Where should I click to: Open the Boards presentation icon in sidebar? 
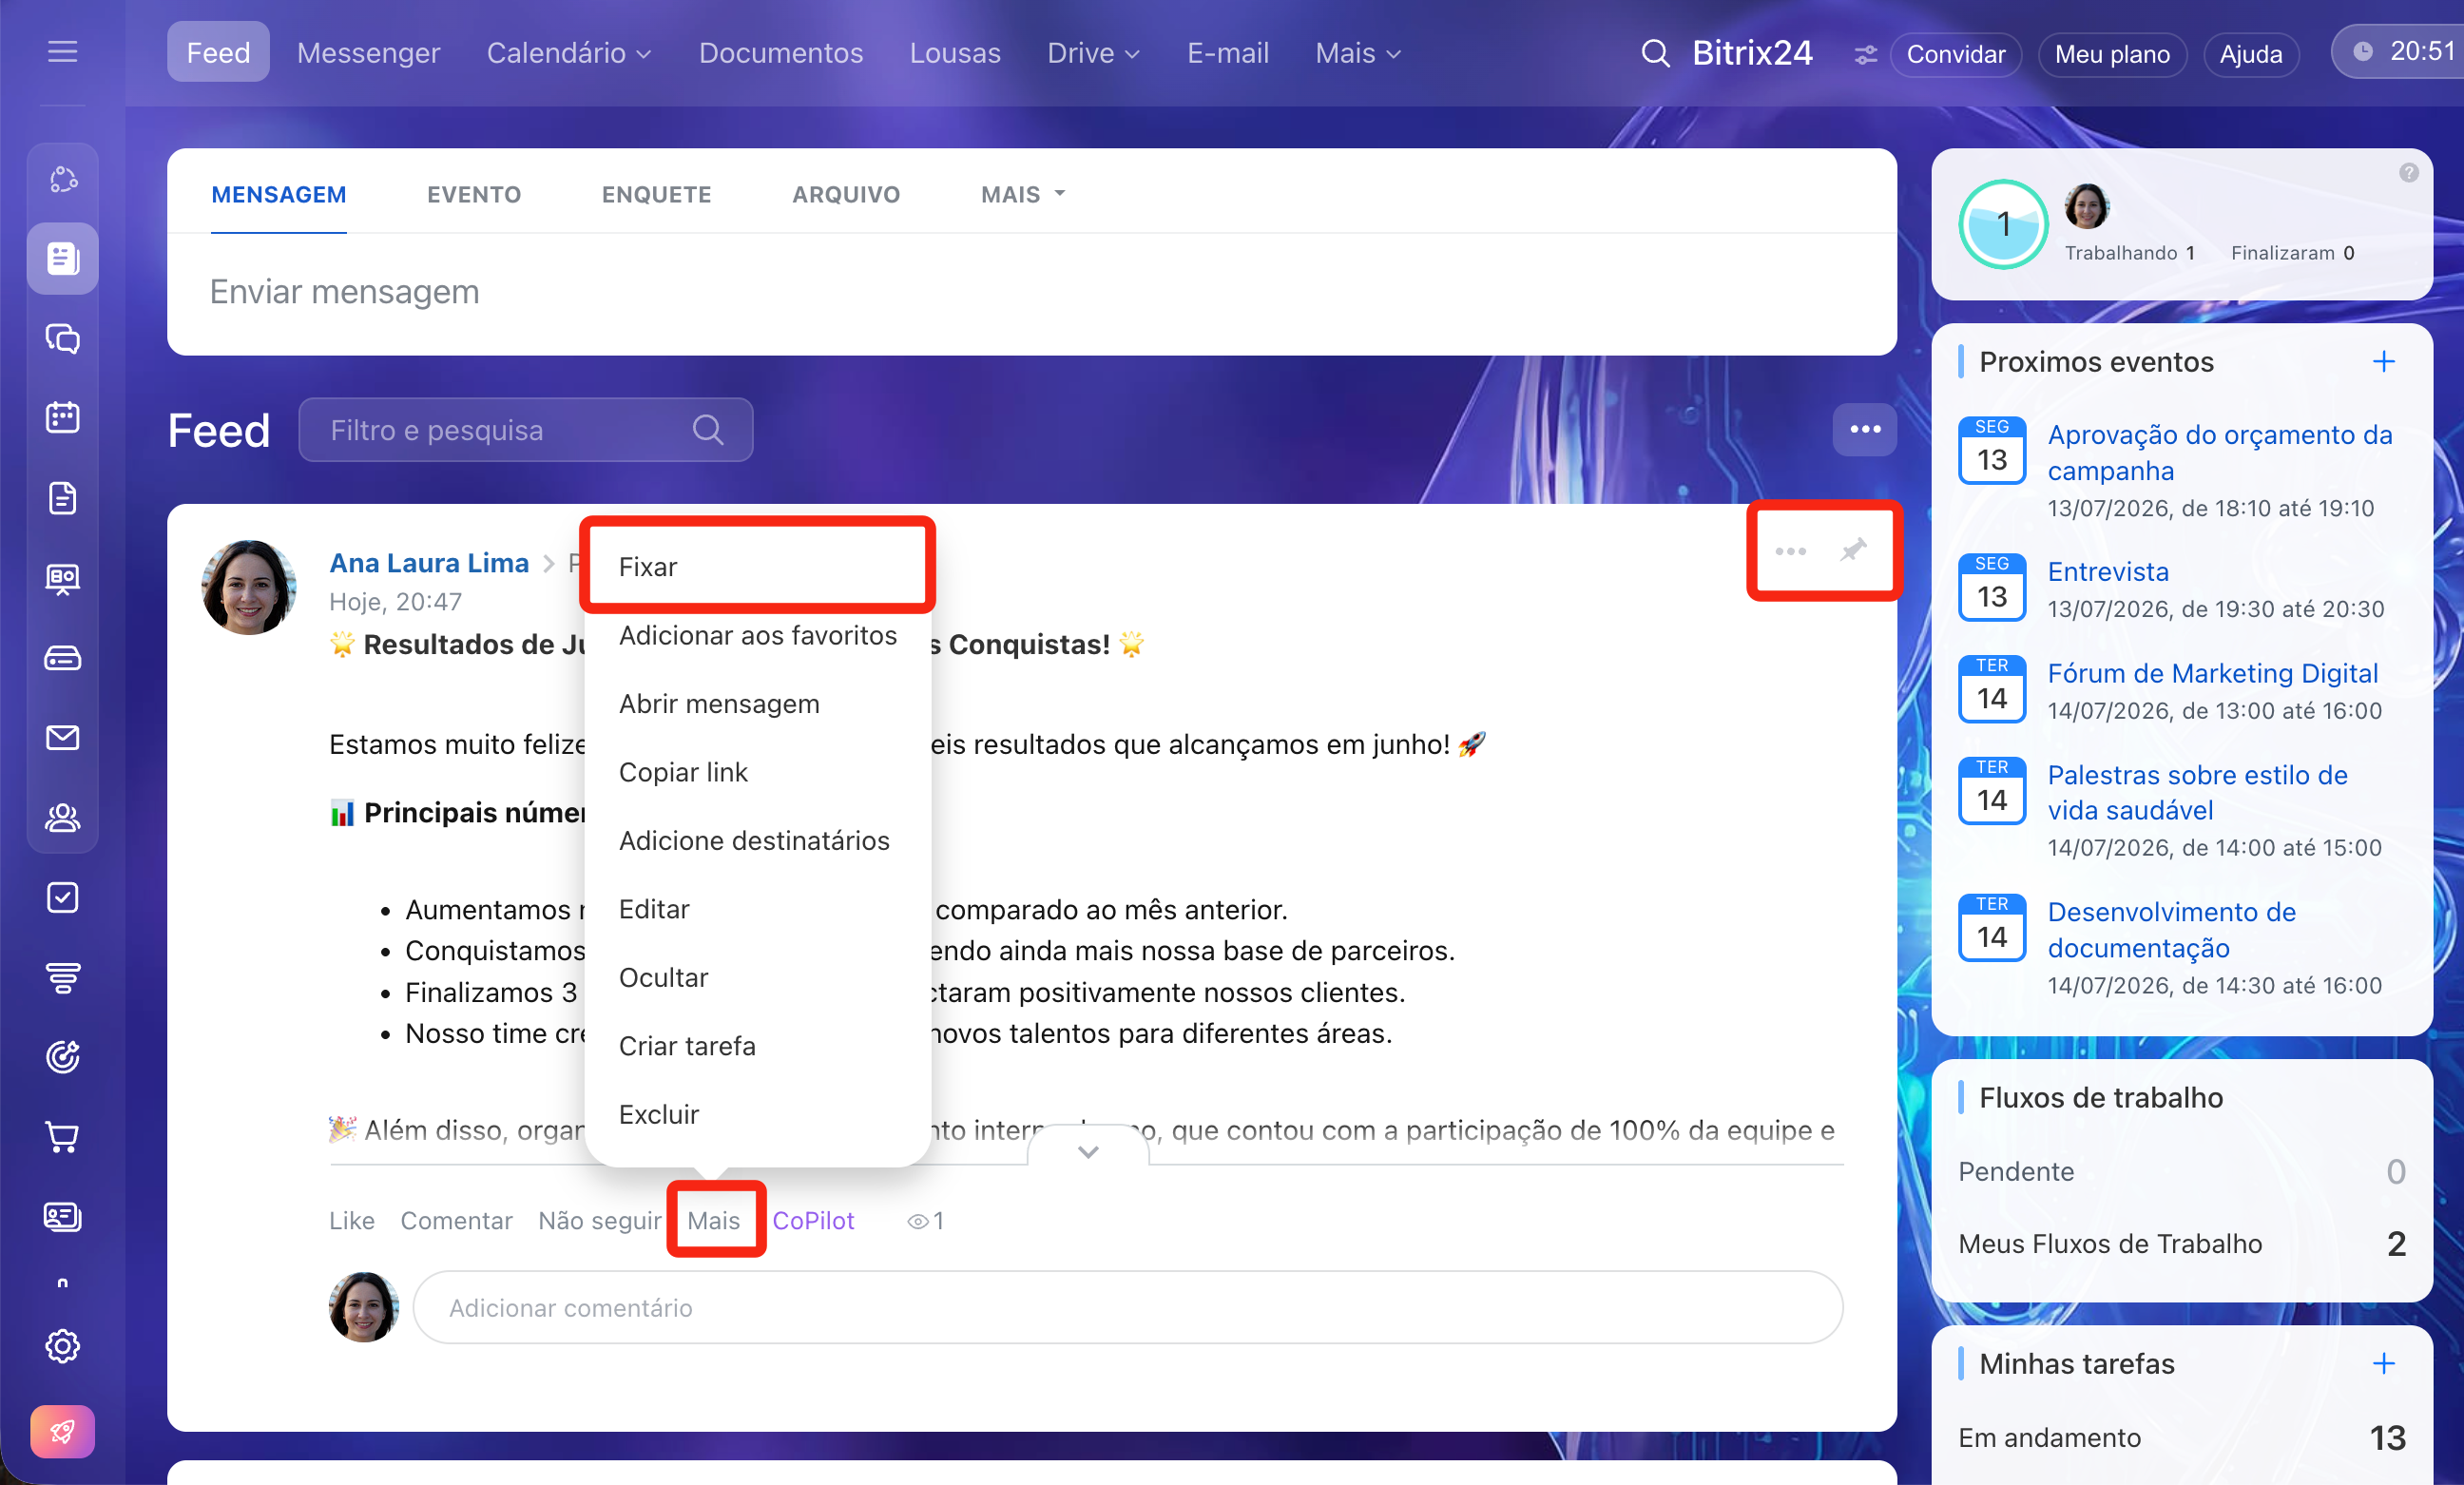[x=63, y=578]
